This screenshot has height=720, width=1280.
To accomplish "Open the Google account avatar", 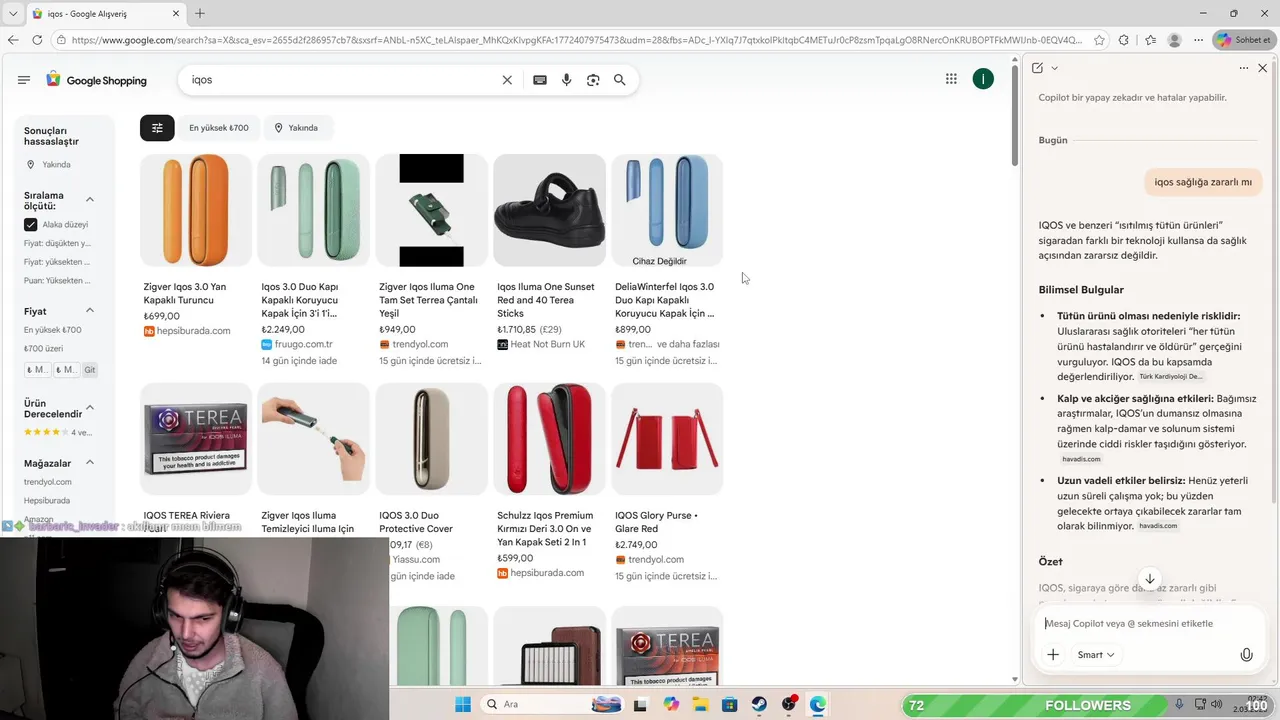I will coord(983,79).
